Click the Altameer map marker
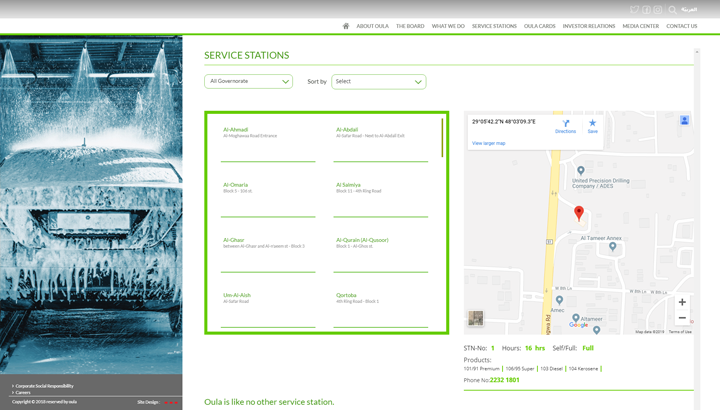The height and width of the screenshot is (410, 720). tap(575, 318)
